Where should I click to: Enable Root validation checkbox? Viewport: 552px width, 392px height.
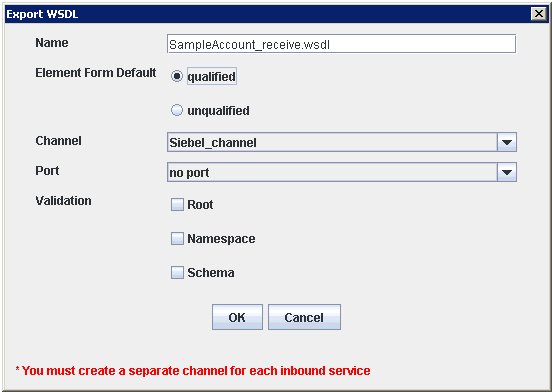click(x=177, y=204)
